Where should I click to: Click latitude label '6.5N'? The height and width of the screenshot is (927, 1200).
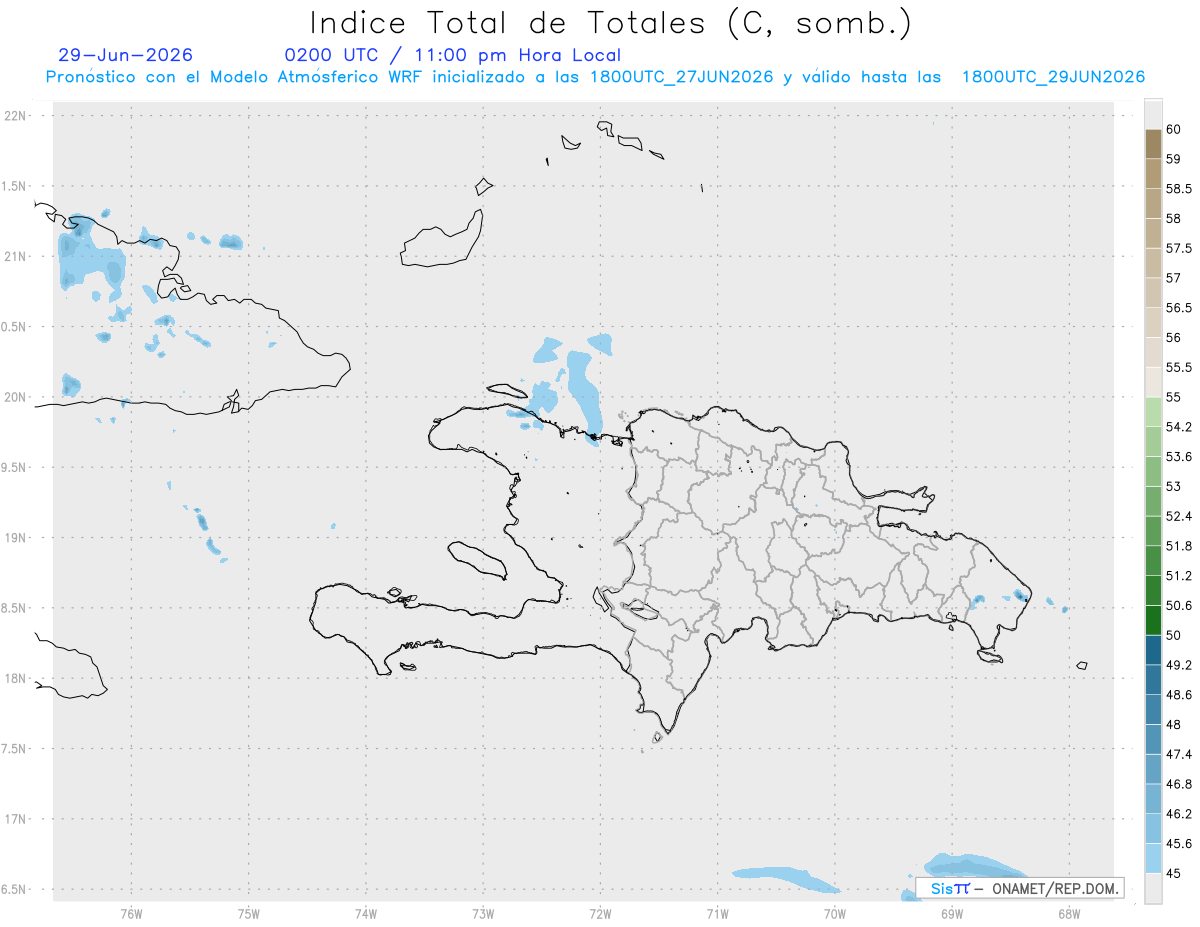15,889
